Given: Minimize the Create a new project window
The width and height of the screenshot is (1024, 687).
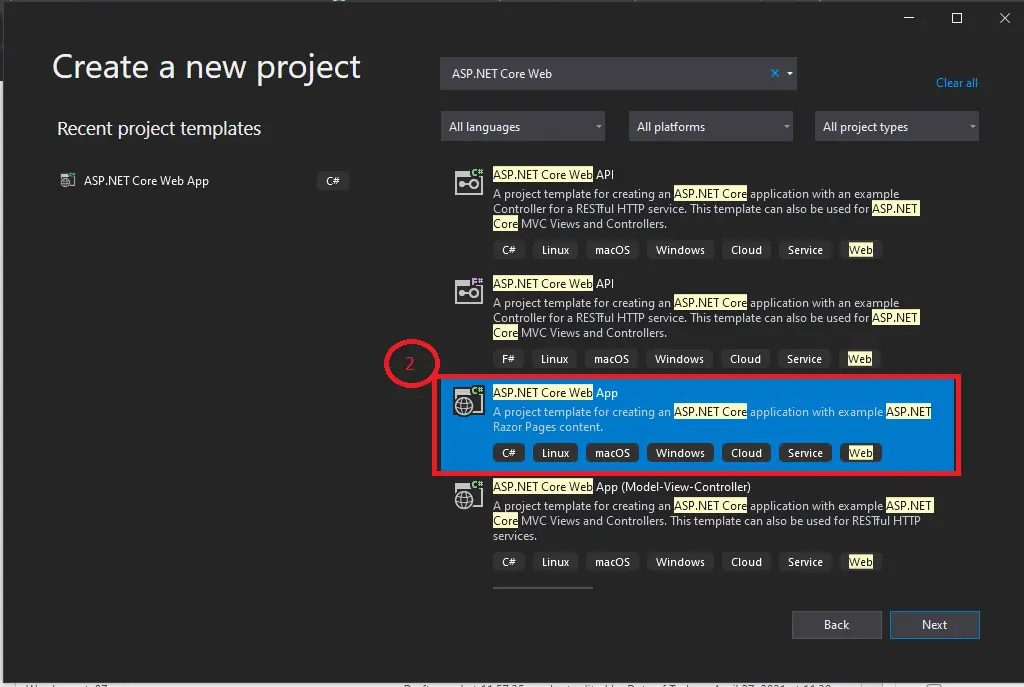Looking at the screenshot, I should point(908,18).
